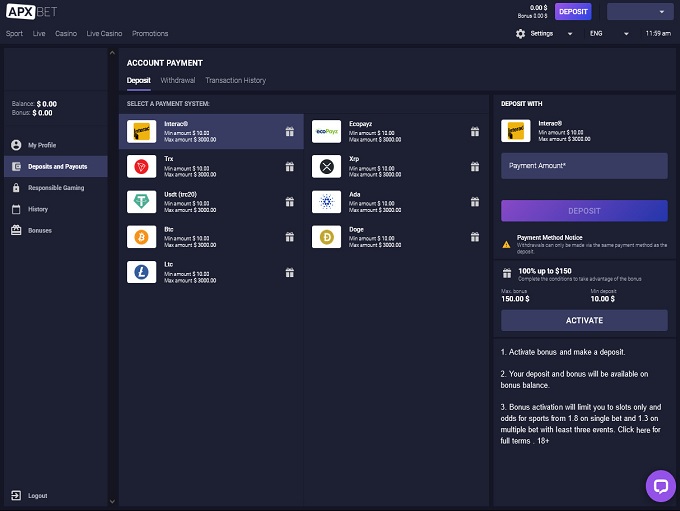Expand the ENG language selector

coord(609,33)
